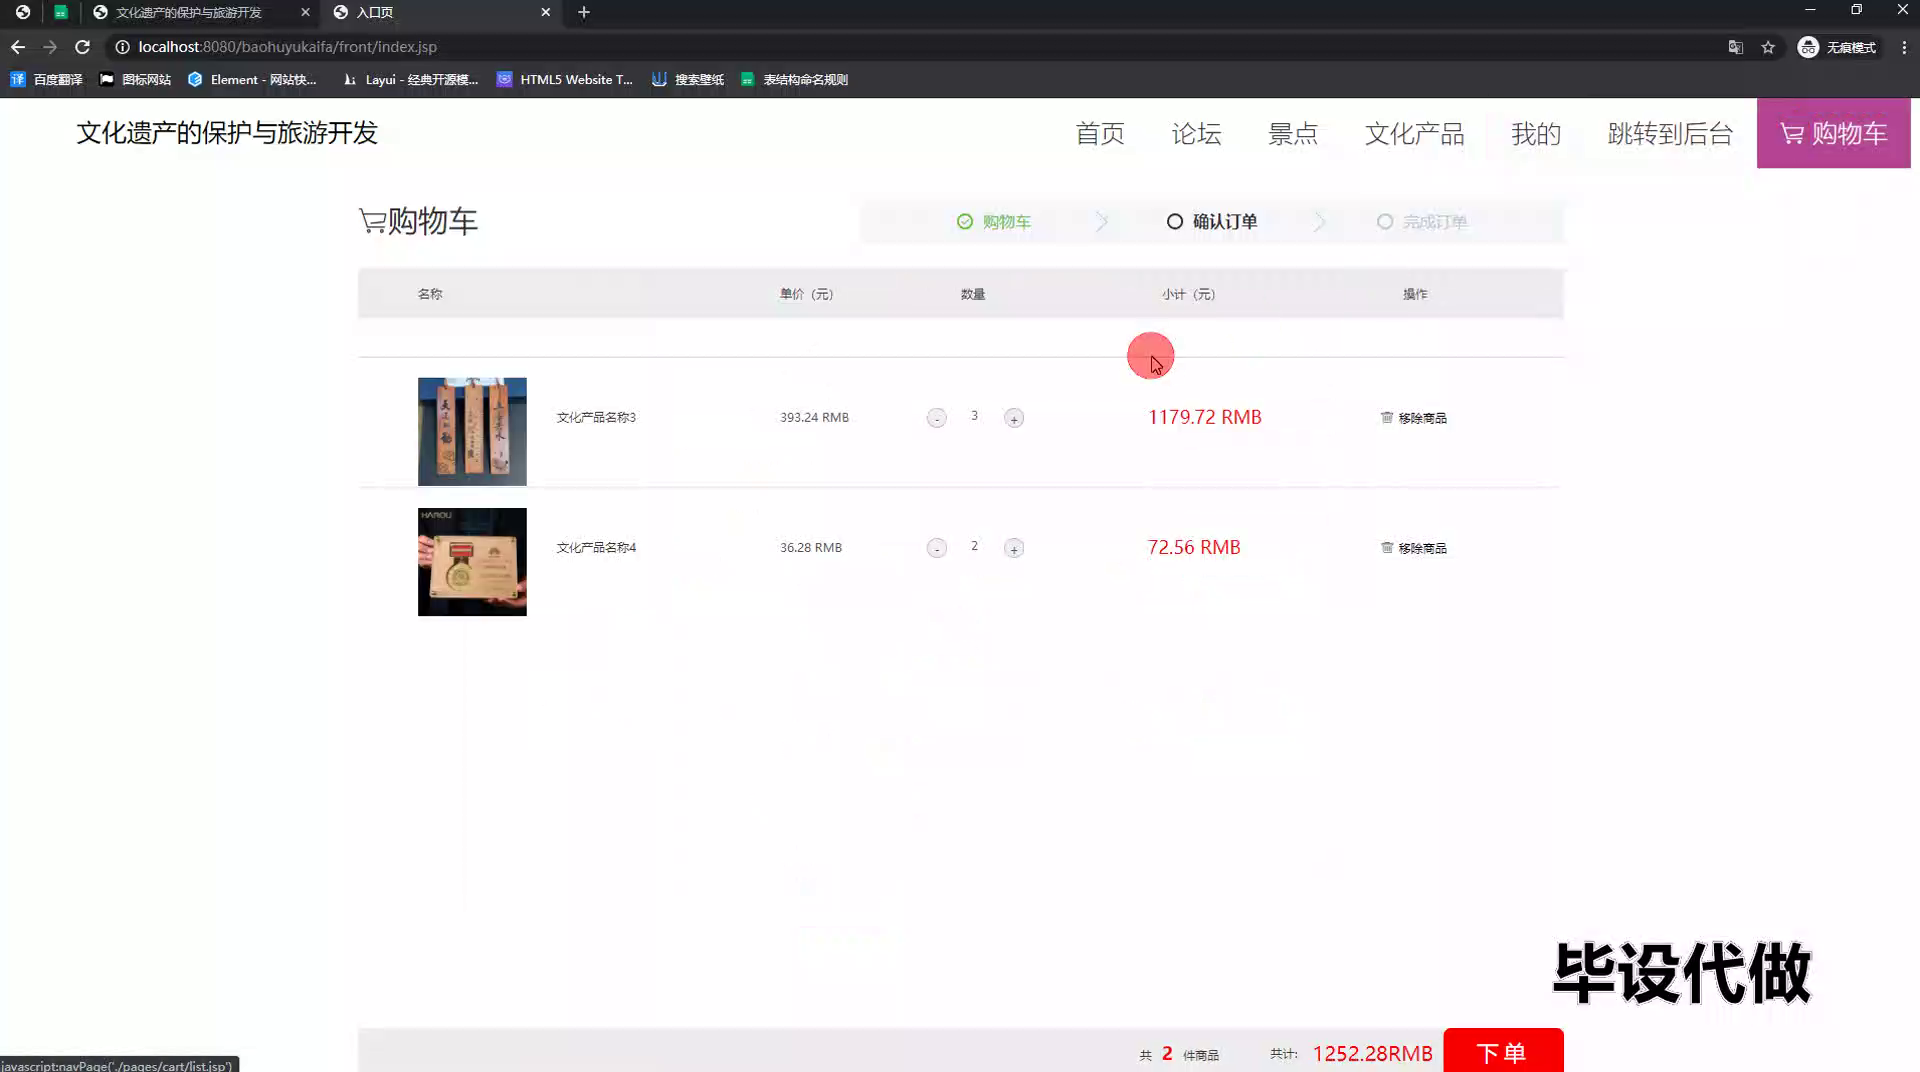
Task: Click total amount 1252.28RMB
Action: point(1372,1054)
